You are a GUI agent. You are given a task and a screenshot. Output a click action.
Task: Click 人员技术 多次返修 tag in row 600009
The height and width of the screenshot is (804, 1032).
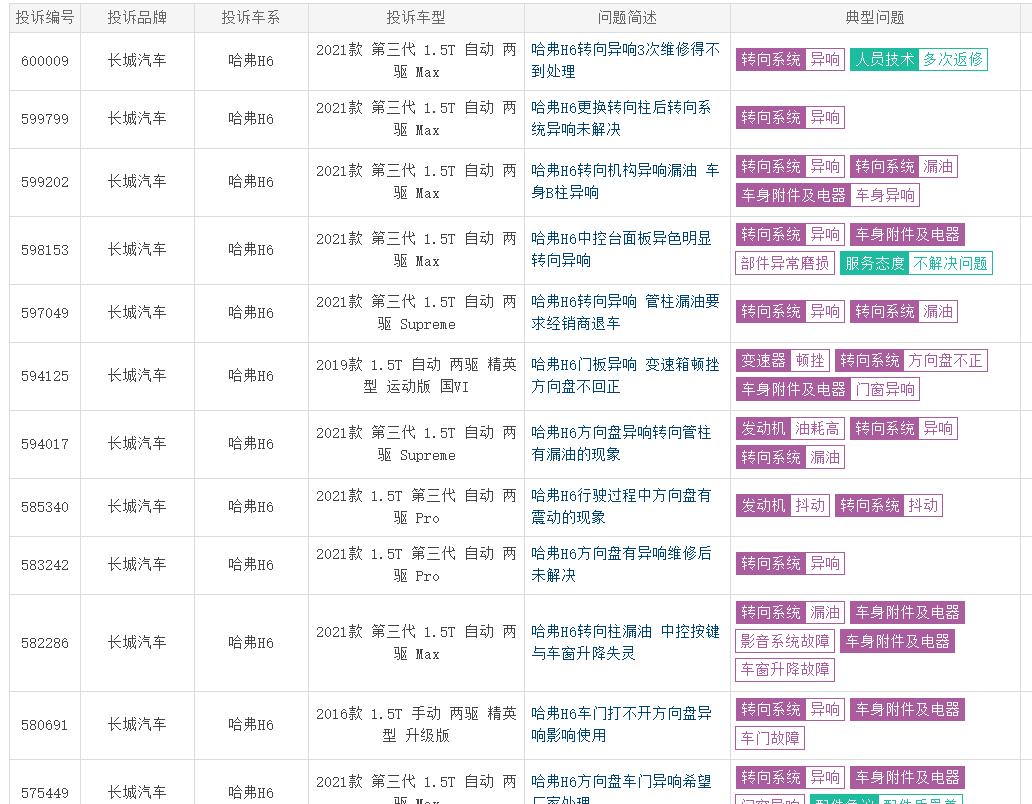(919, 60)
